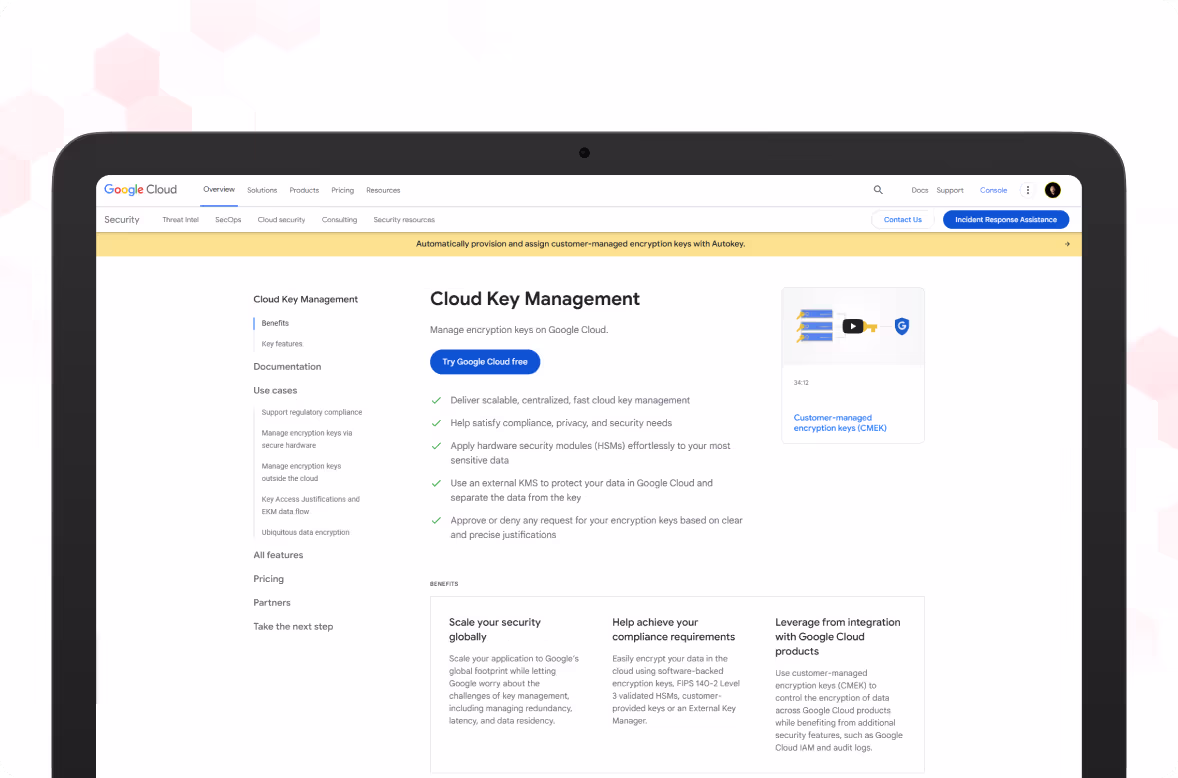The image size is (1178, 778).
Task: Click the CMEK video thumbnail image
Action: pos(853,327)
